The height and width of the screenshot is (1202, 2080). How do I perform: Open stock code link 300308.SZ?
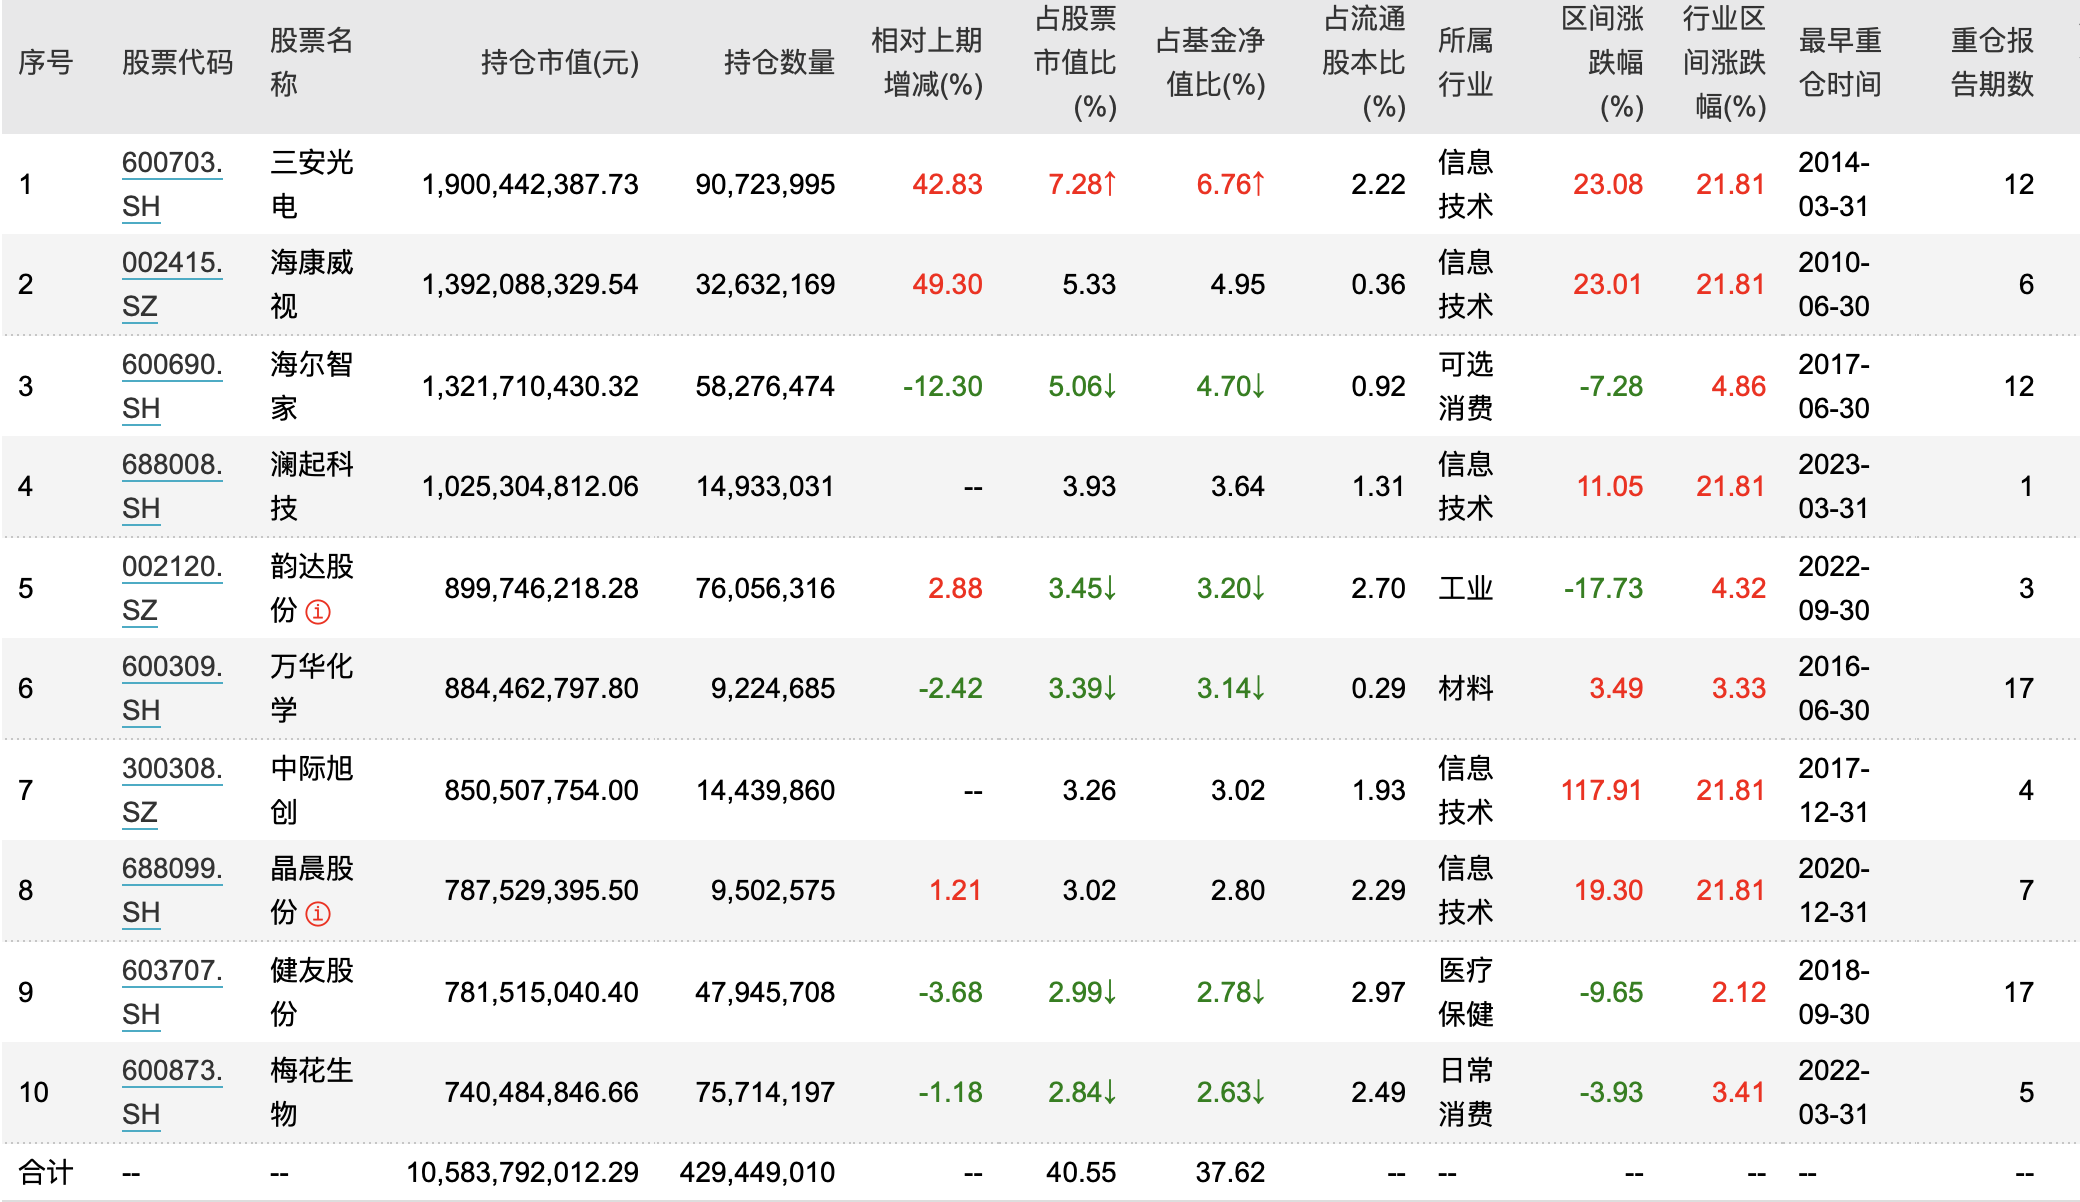pyautogui.click(x=172, y=790)
